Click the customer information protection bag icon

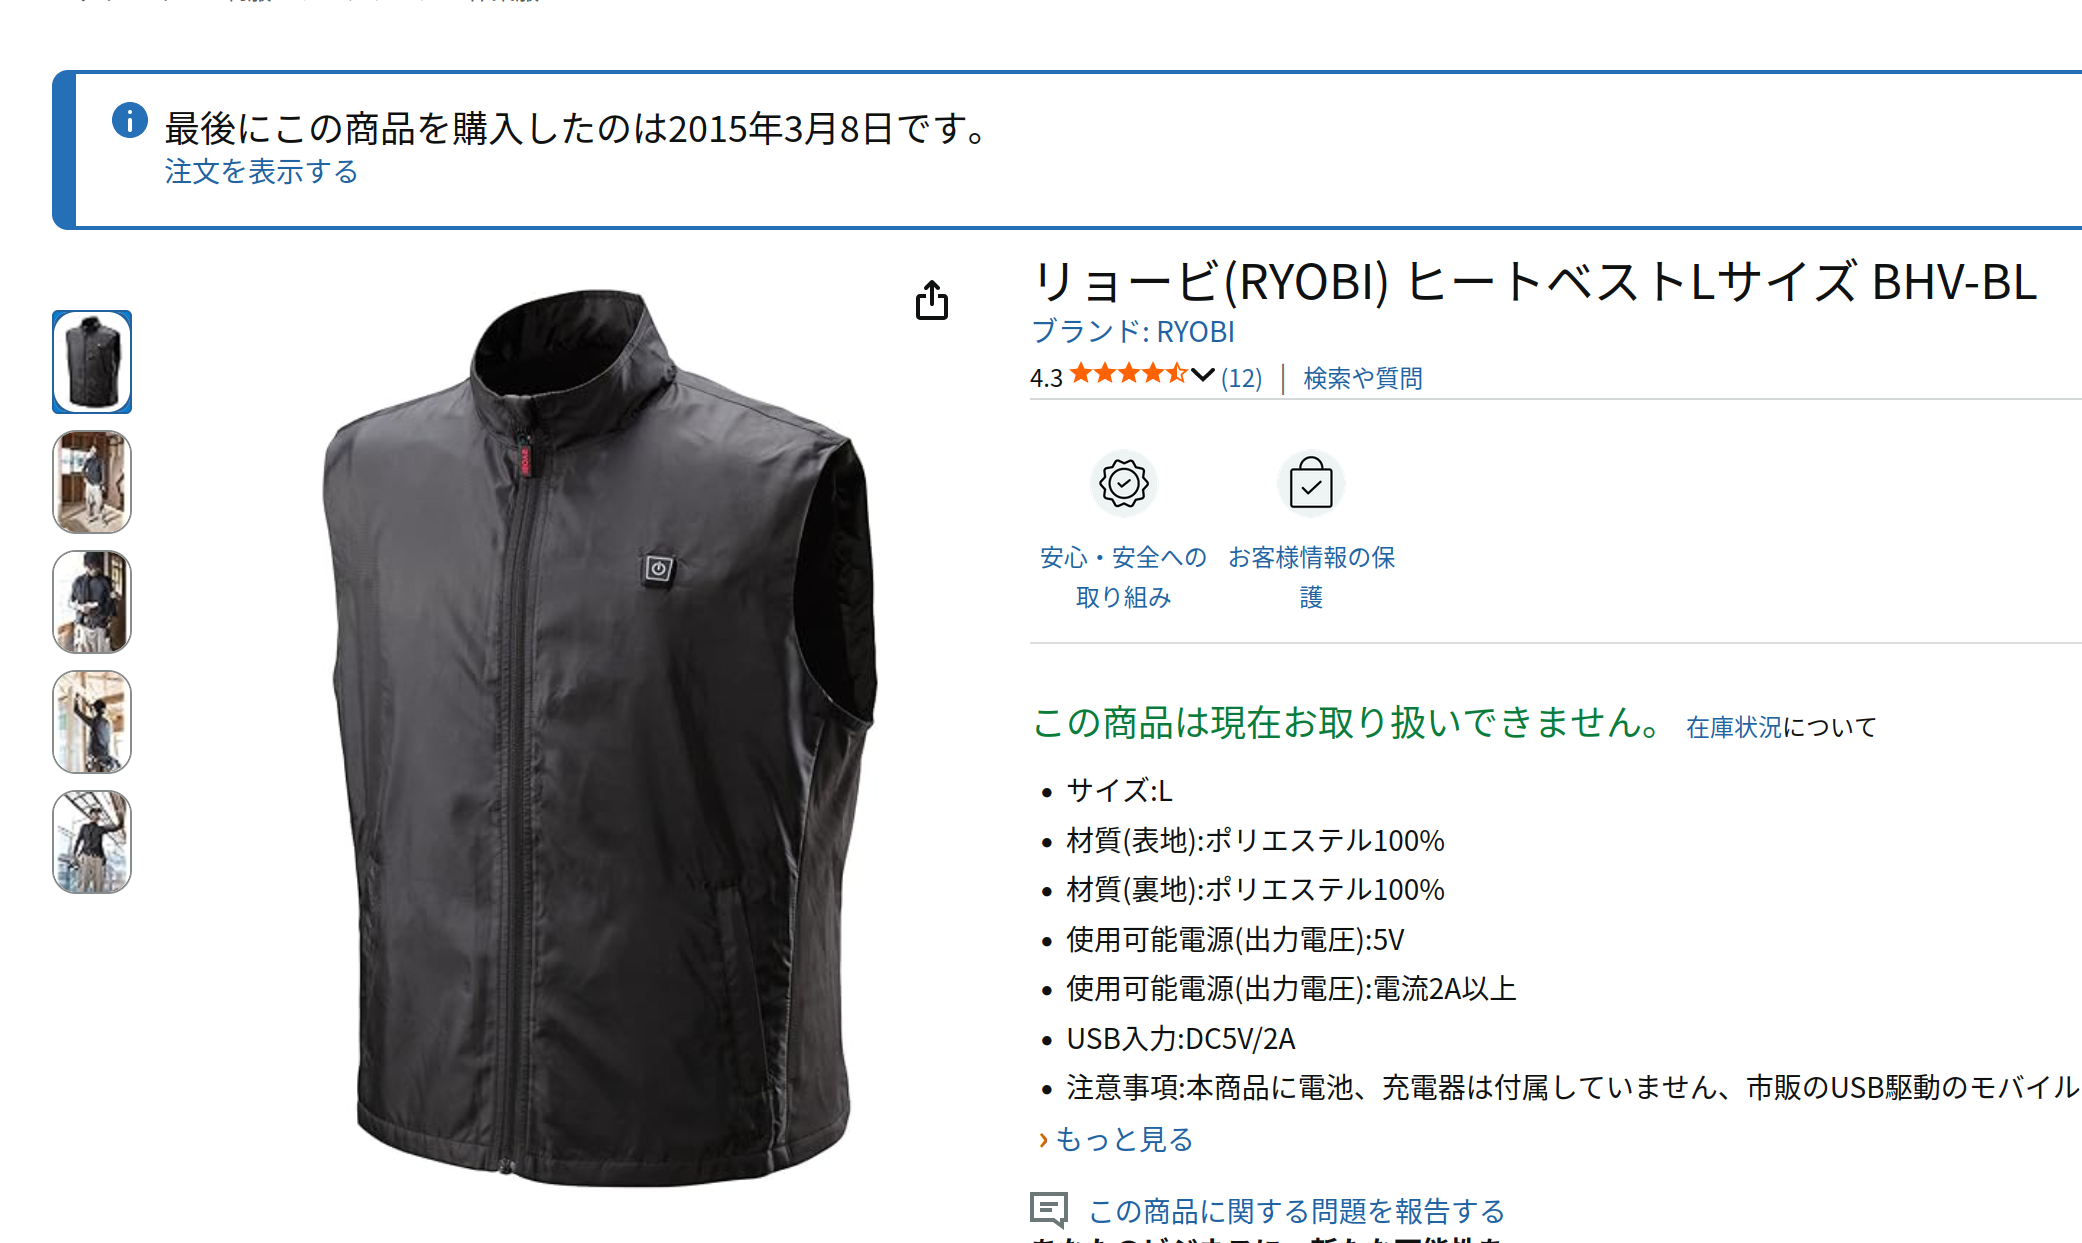(1311, 484)
